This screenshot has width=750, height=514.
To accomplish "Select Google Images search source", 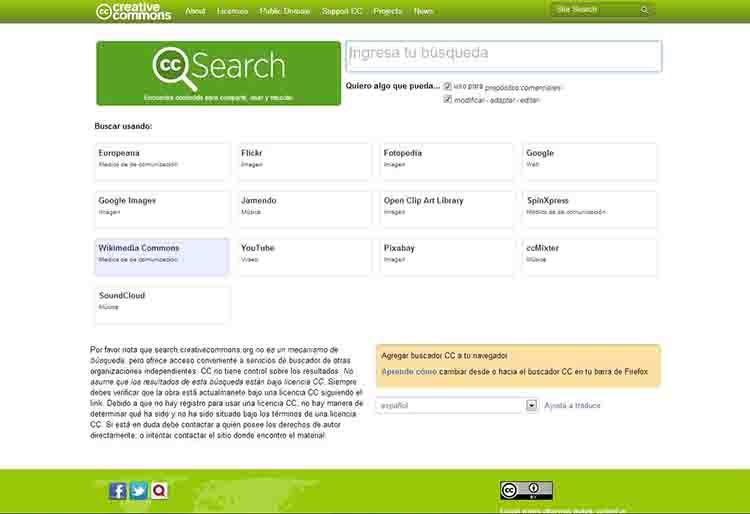I will [162, 209].
